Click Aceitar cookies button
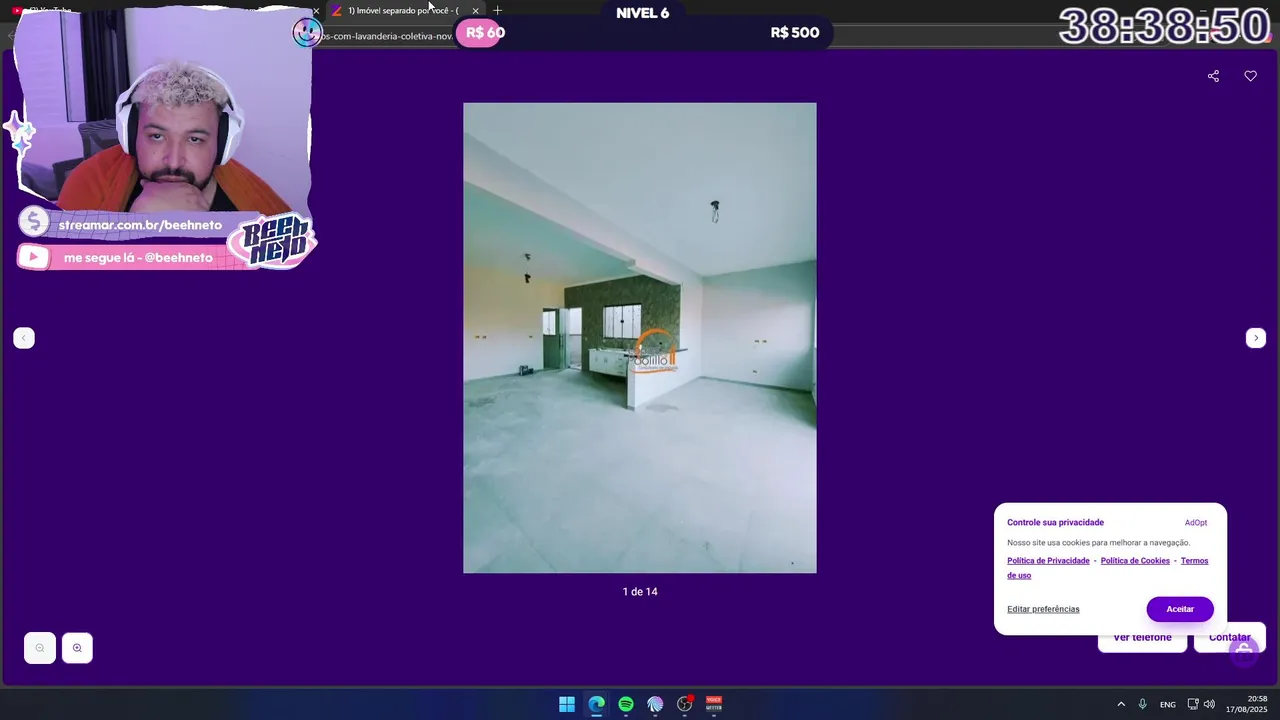 [1180, 609]
